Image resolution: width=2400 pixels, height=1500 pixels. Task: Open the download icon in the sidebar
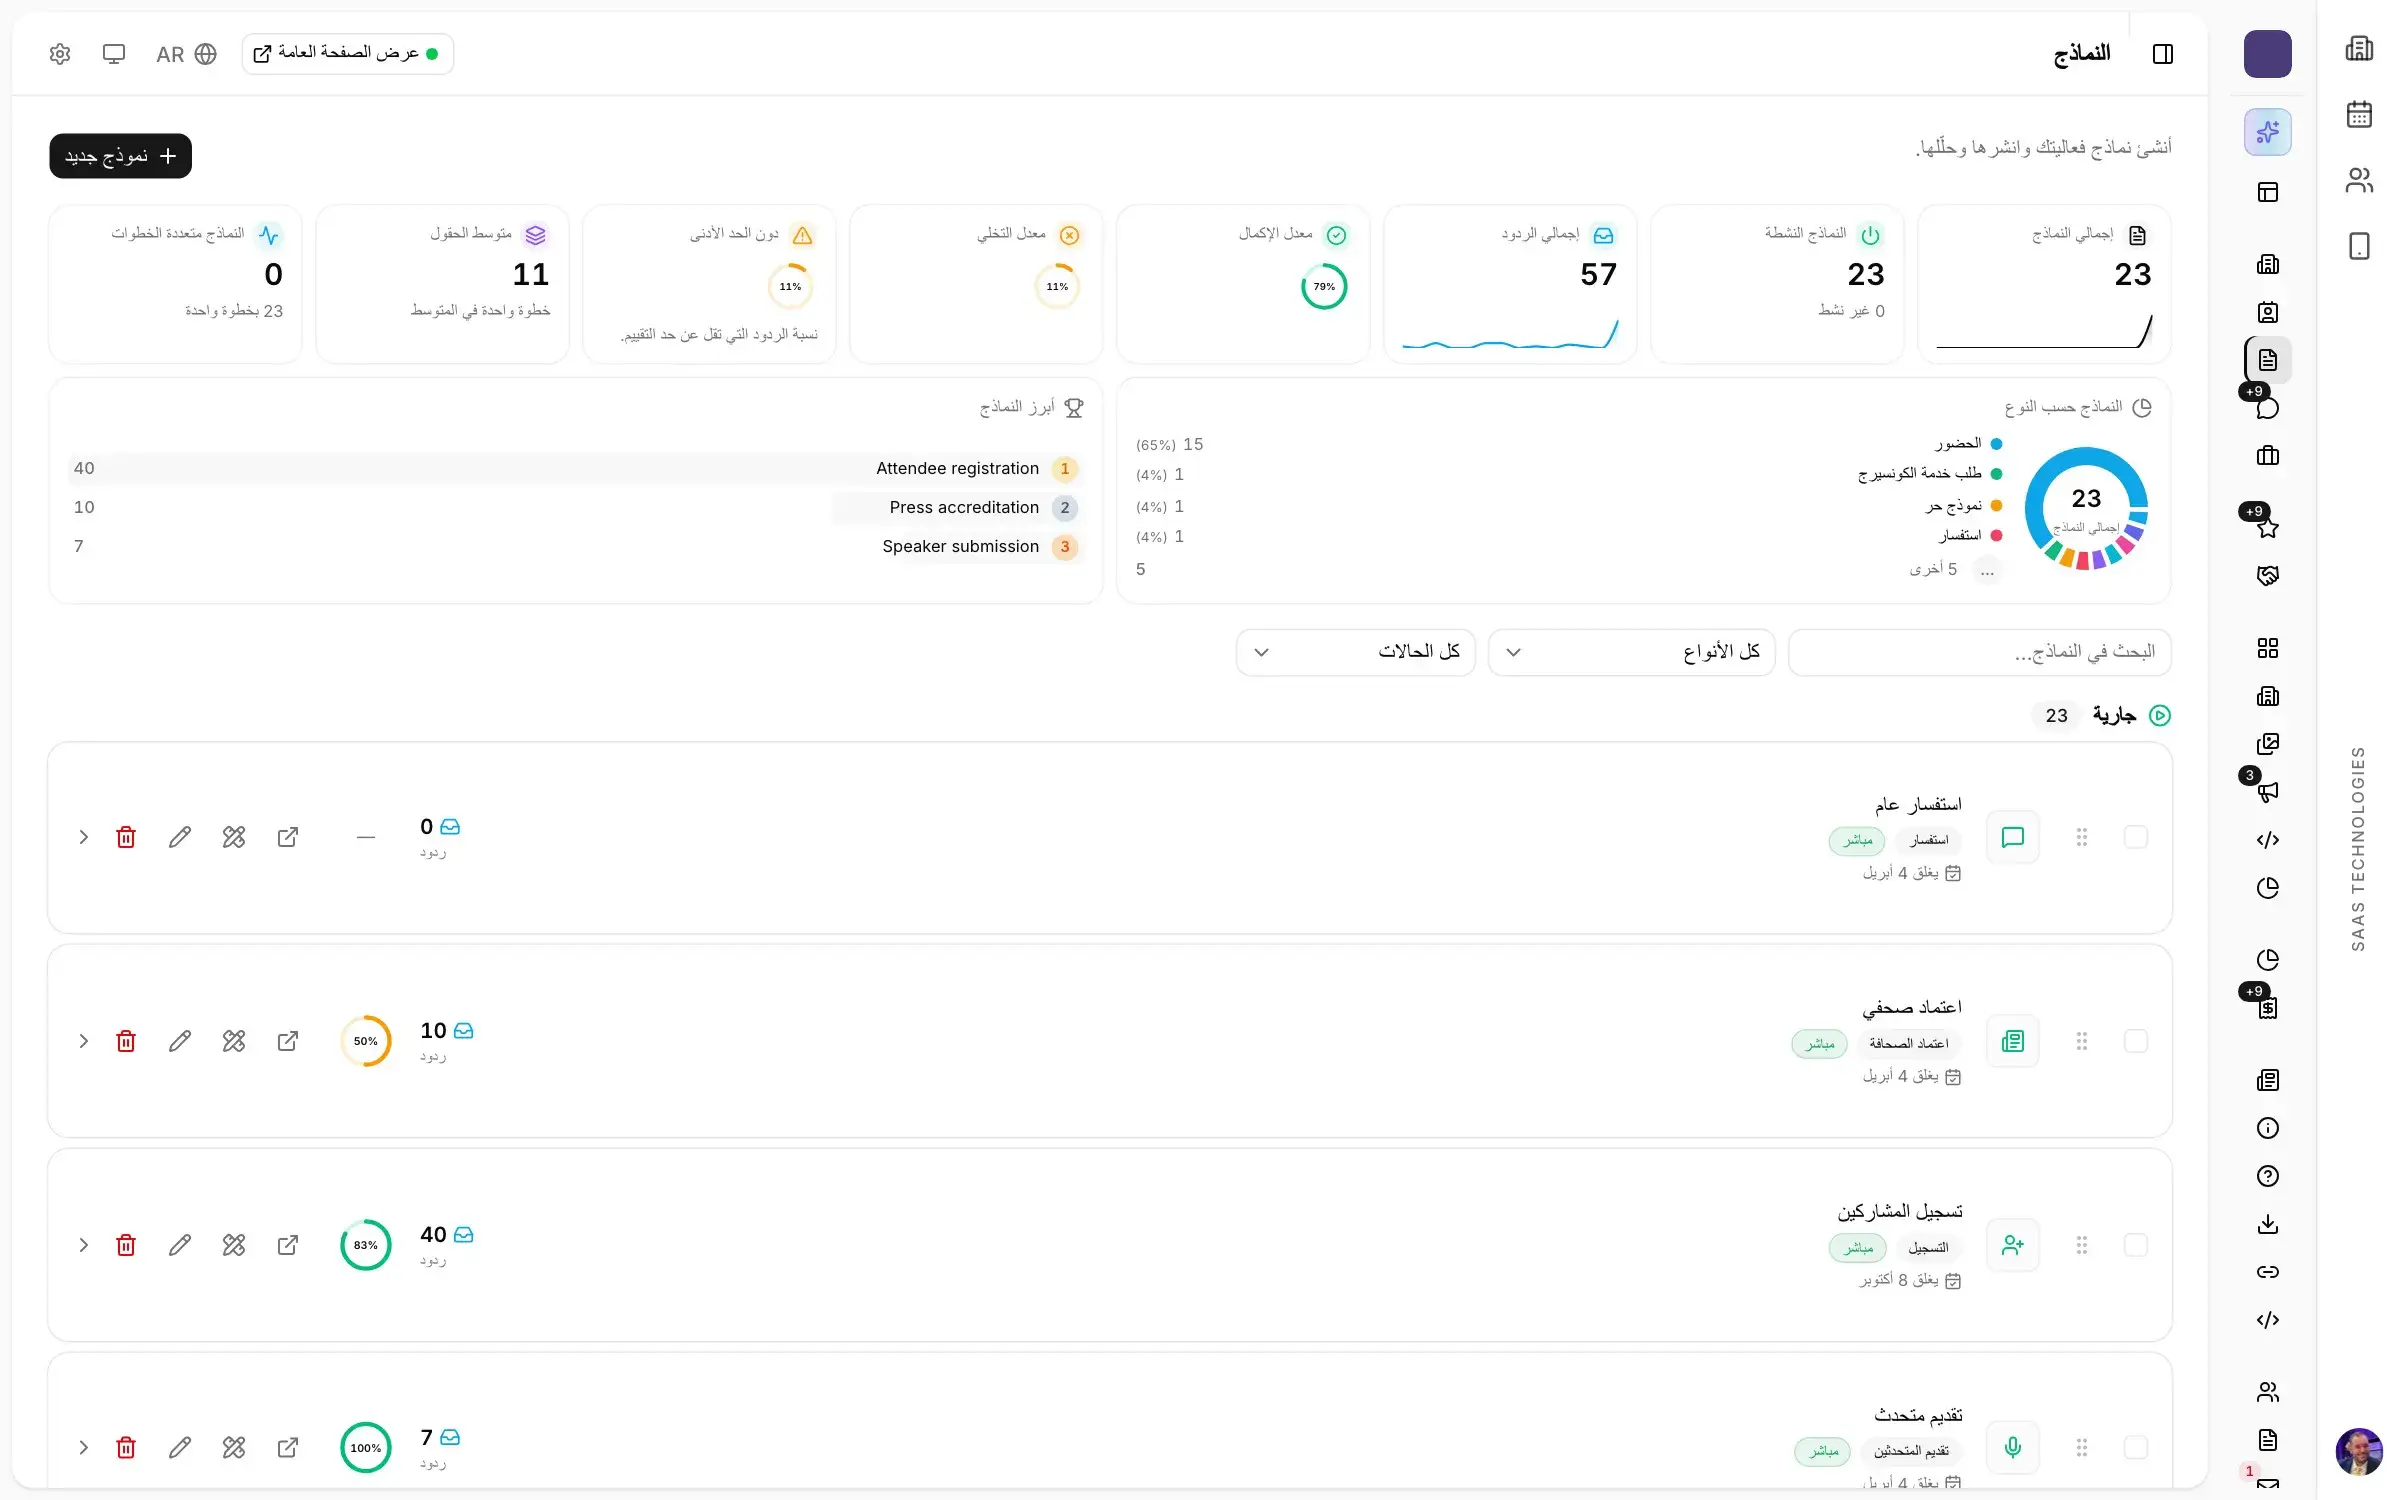pyautogui.click(x=2268, y=1224)
